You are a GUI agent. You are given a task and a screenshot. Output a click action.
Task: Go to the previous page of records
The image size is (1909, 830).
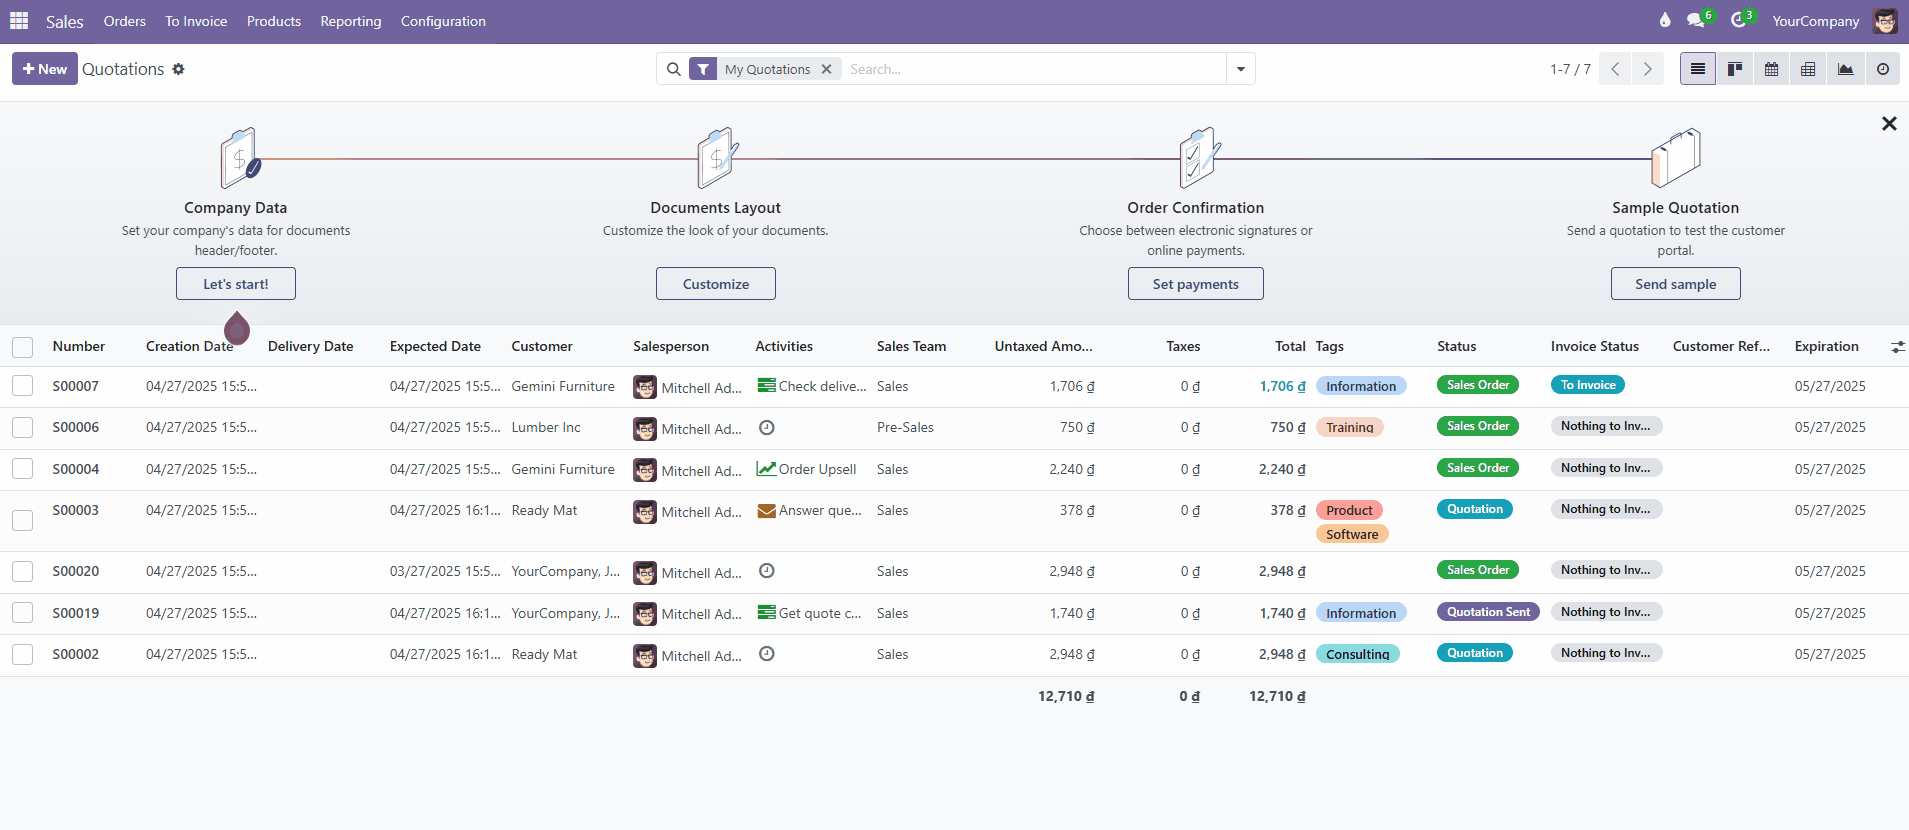point(1615,69)
